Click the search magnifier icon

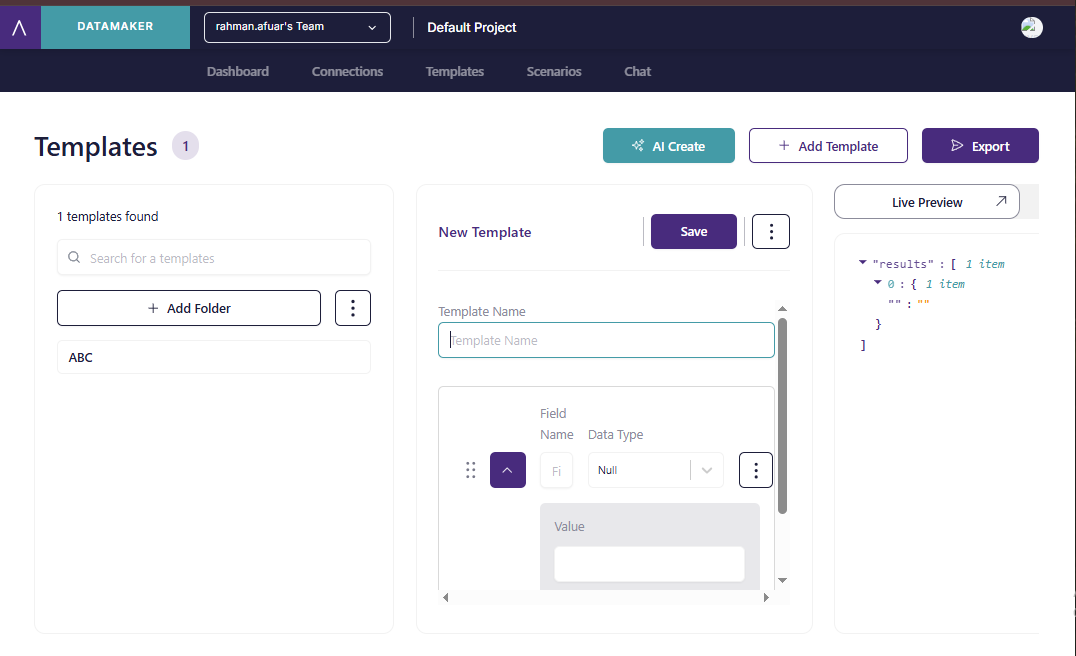pos(74,257)
